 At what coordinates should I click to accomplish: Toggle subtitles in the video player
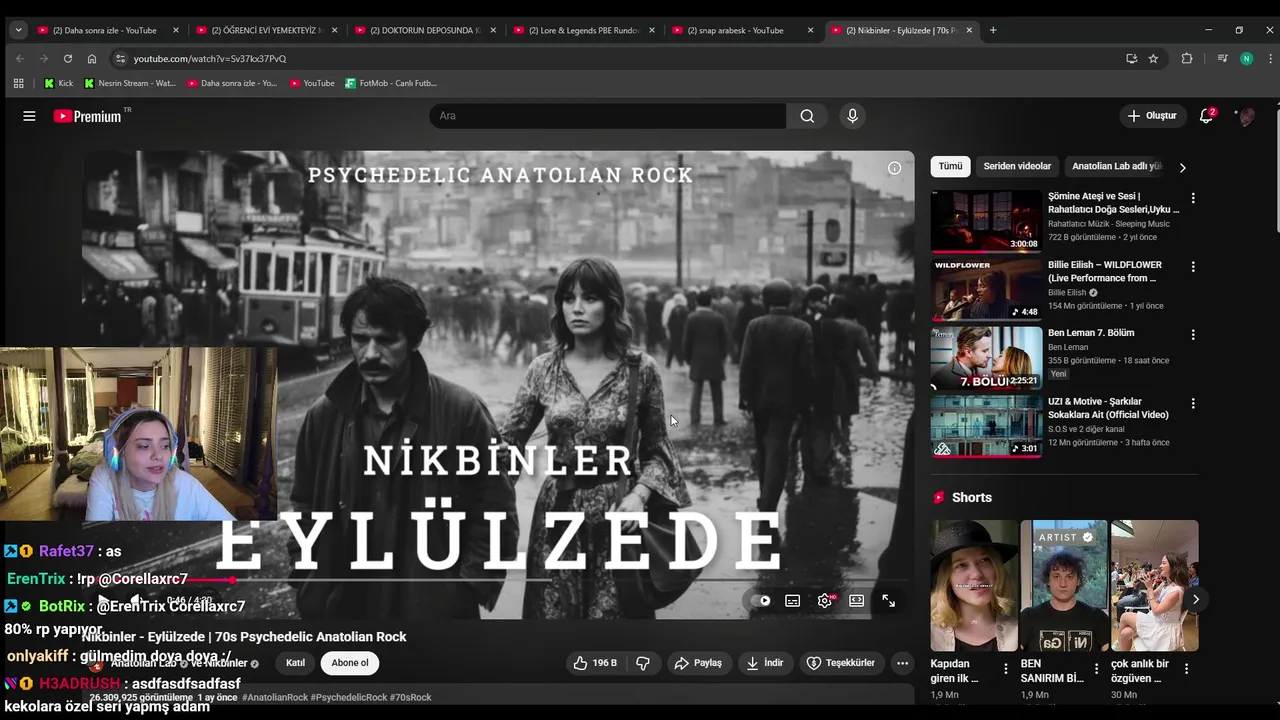pos(792,601)
